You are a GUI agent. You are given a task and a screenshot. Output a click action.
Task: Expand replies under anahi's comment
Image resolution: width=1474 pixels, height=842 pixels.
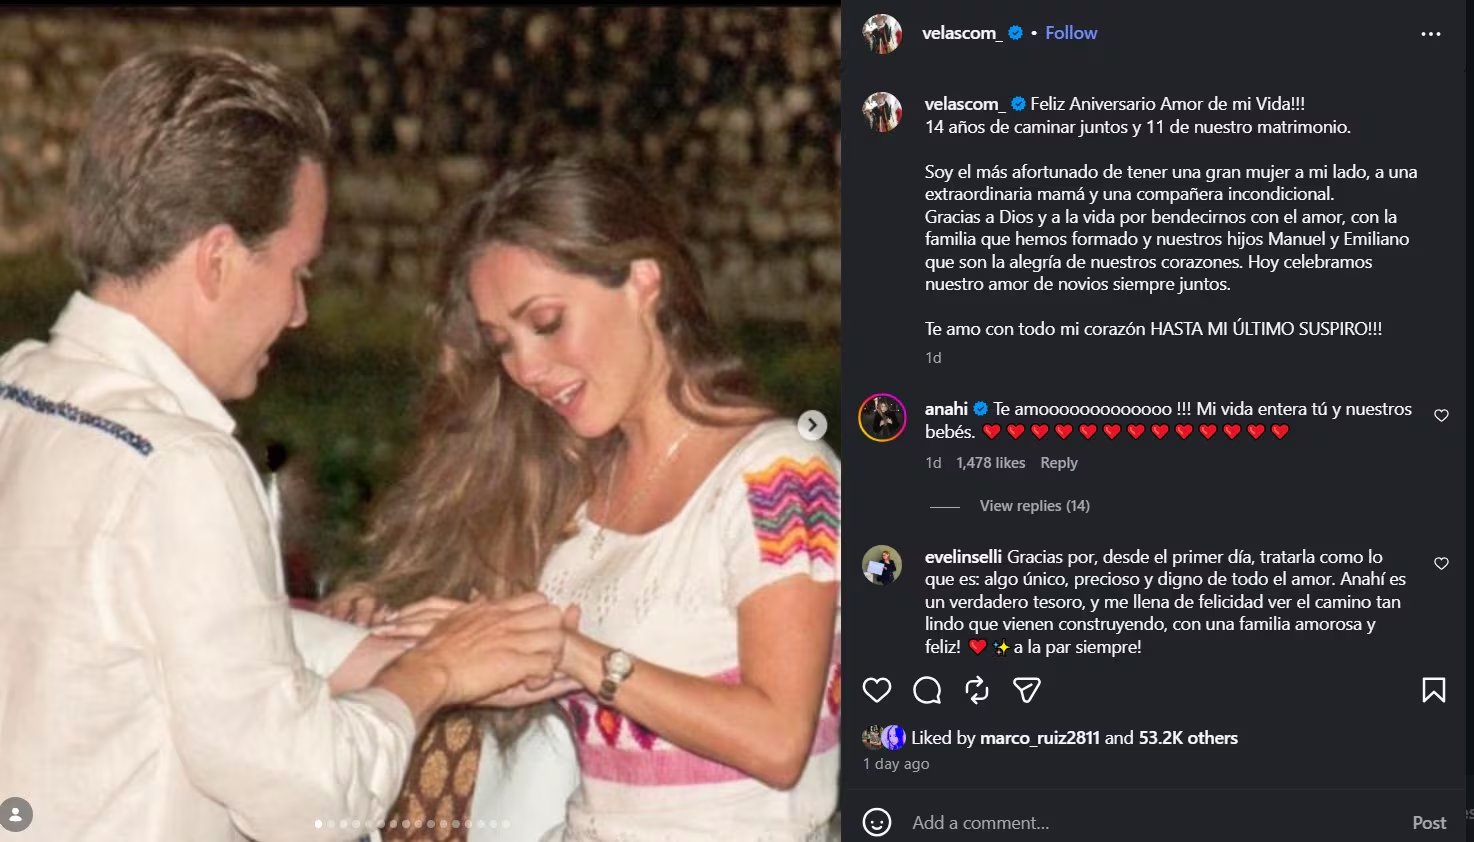click(1034, 505)
